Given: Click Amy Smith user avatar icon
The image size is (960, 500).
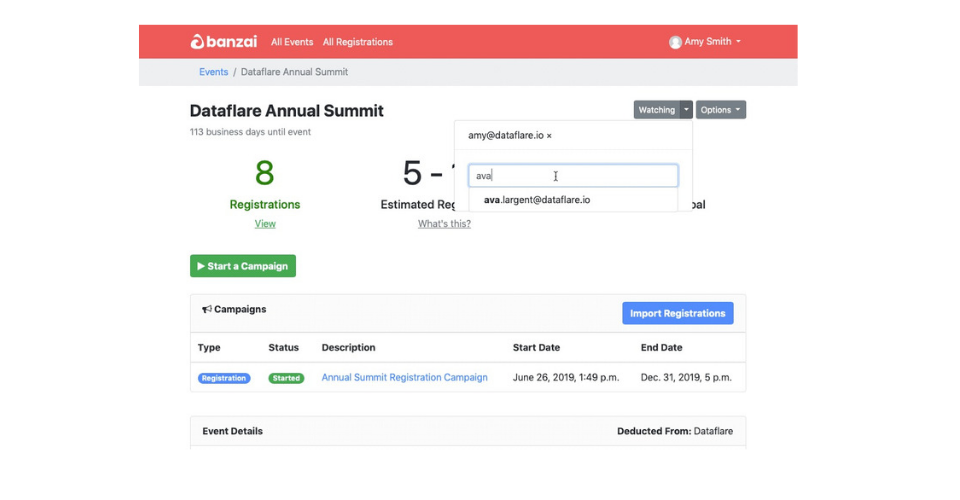Looking at the screenshot, I should (x=675, y=42).
